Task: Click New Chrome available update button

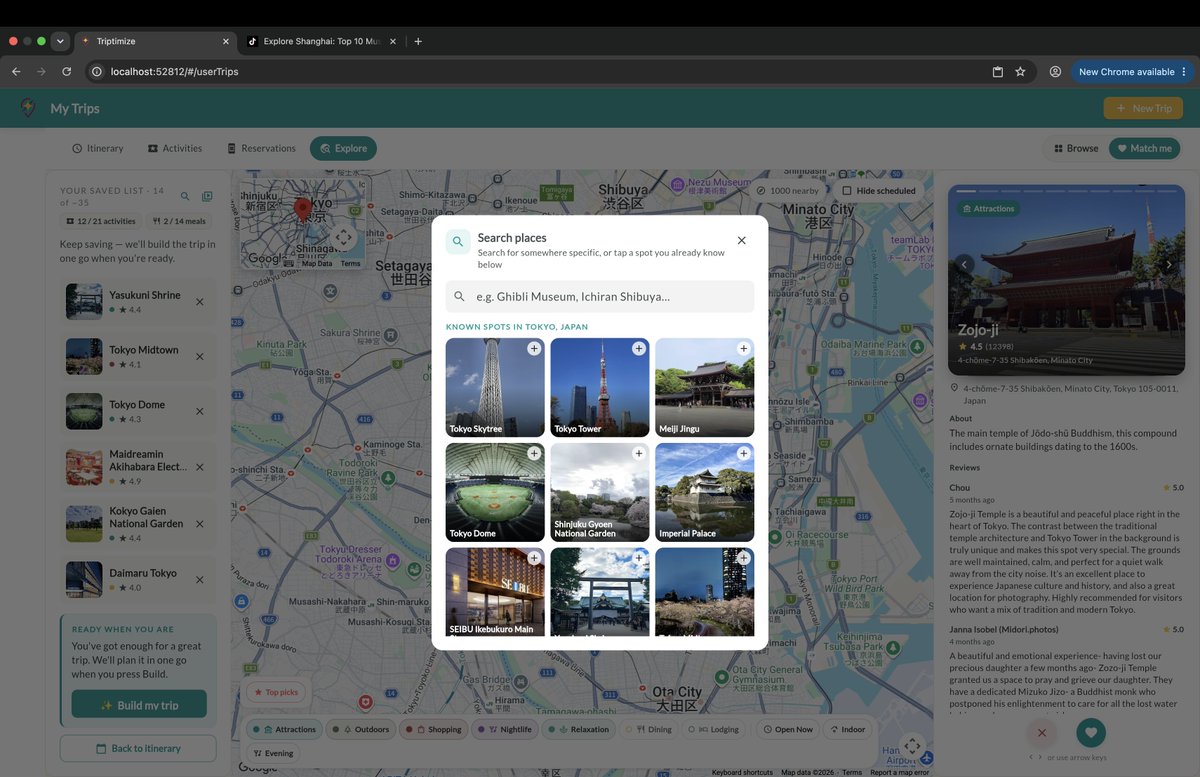Action: 1132,72
